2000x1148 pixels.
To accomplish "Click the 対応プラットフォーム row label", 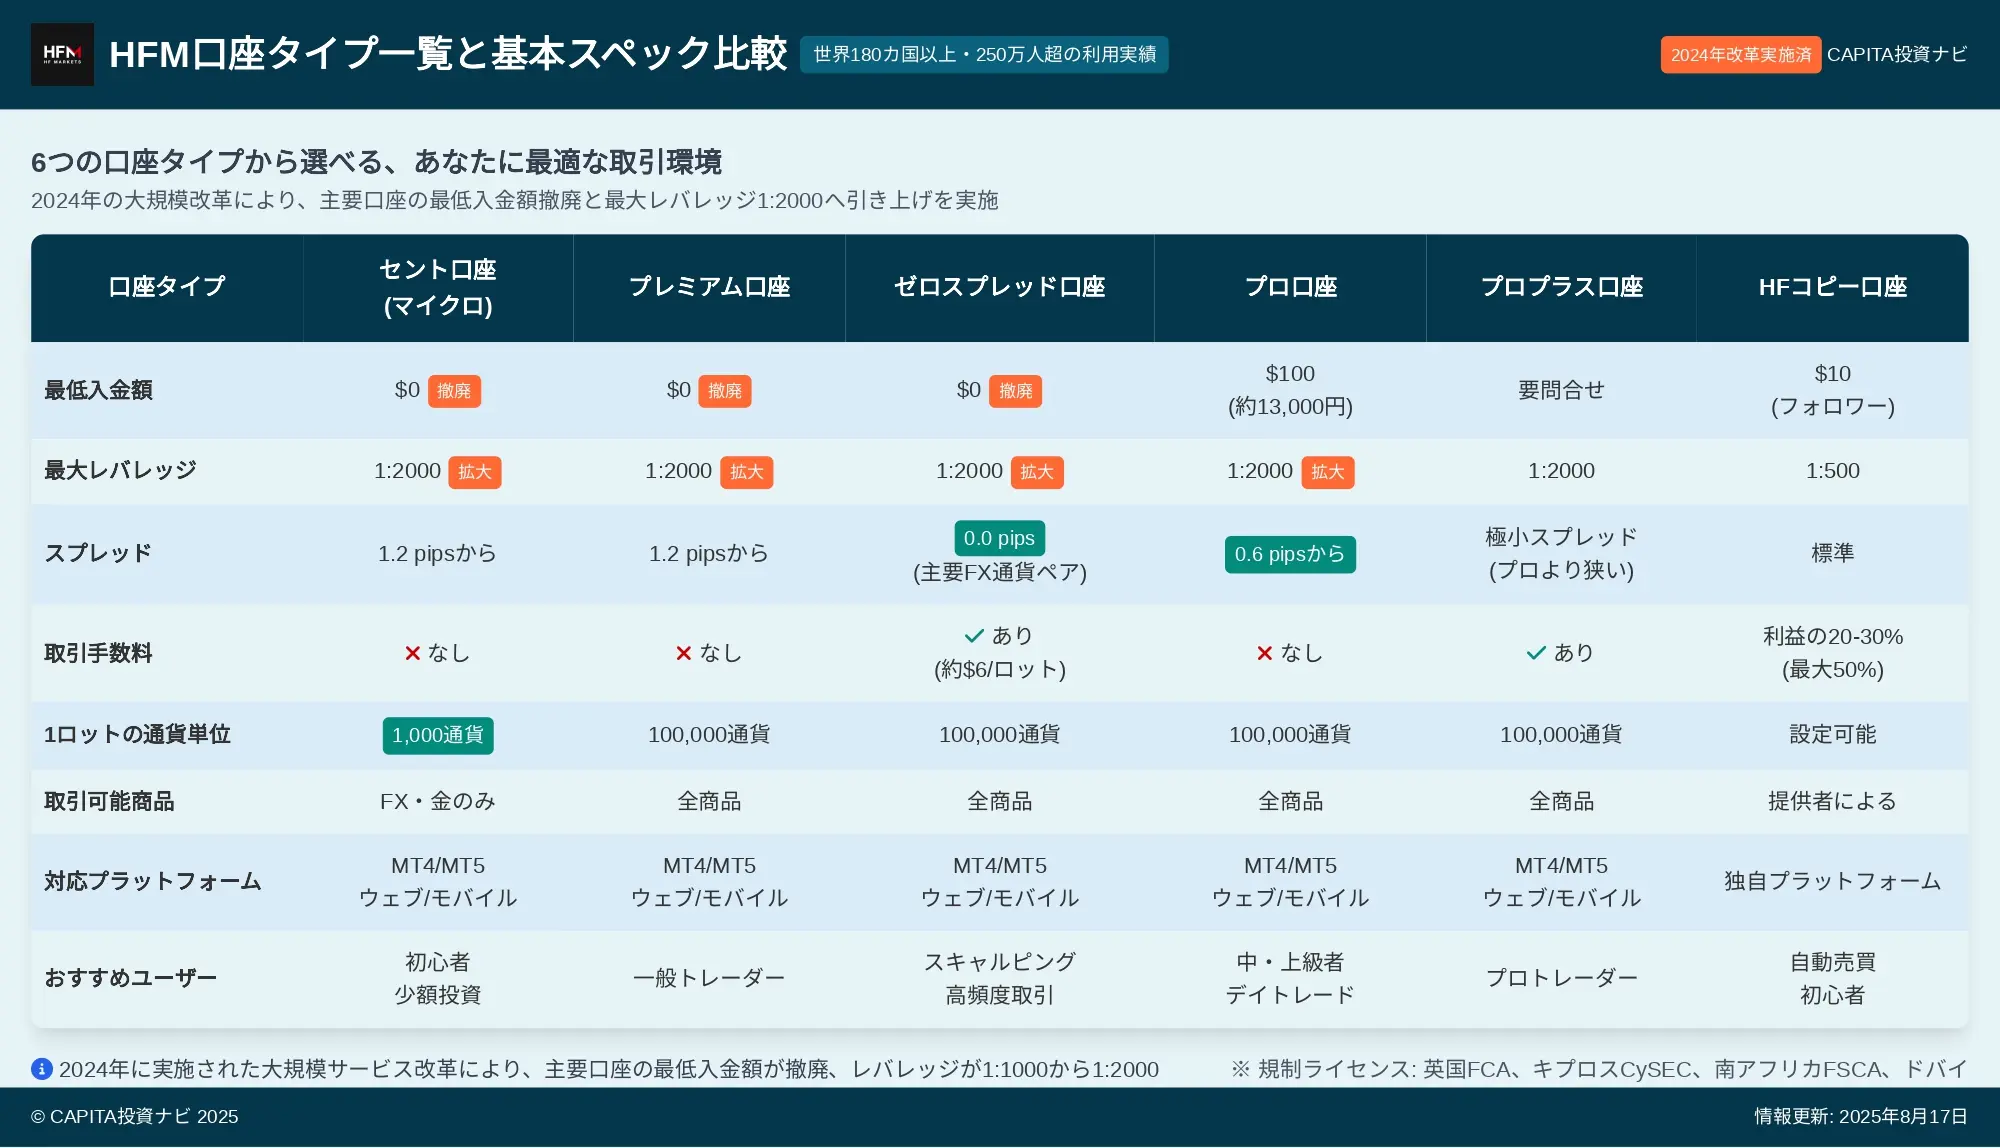I will (153, 881).
